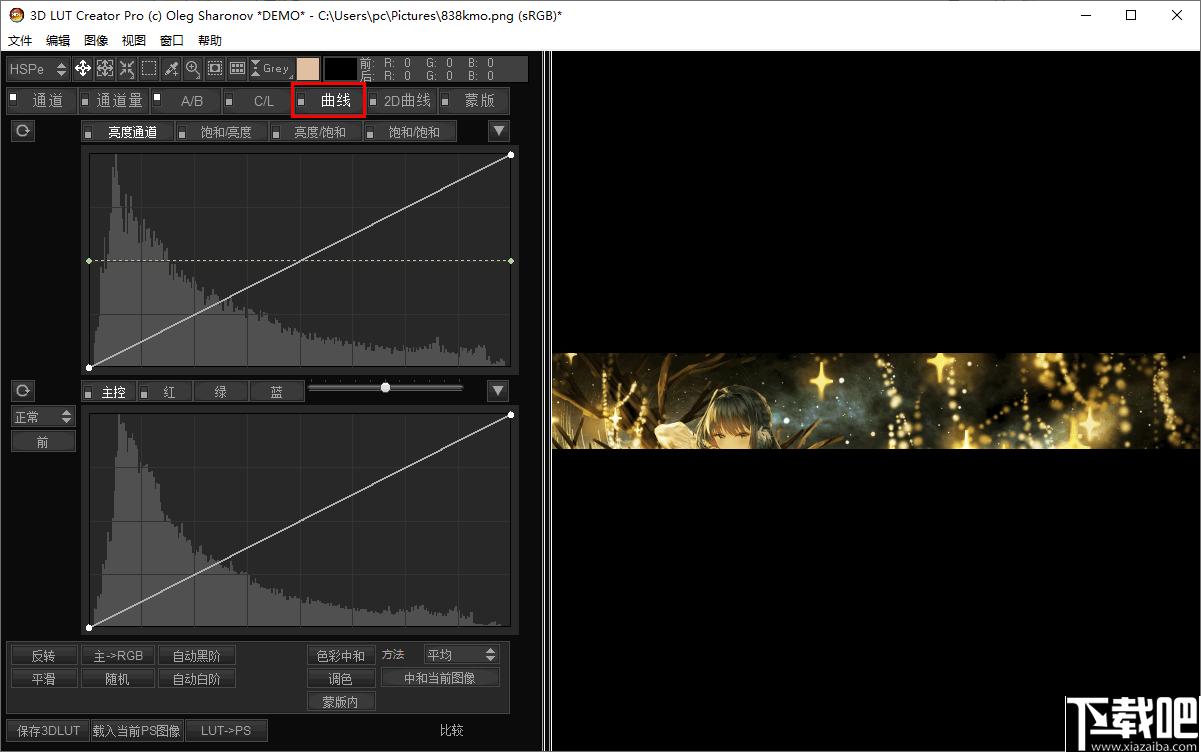Screen dimensions: 1201x752
Task: Click the 色彩中和 button
Action: tap(341, 656)
